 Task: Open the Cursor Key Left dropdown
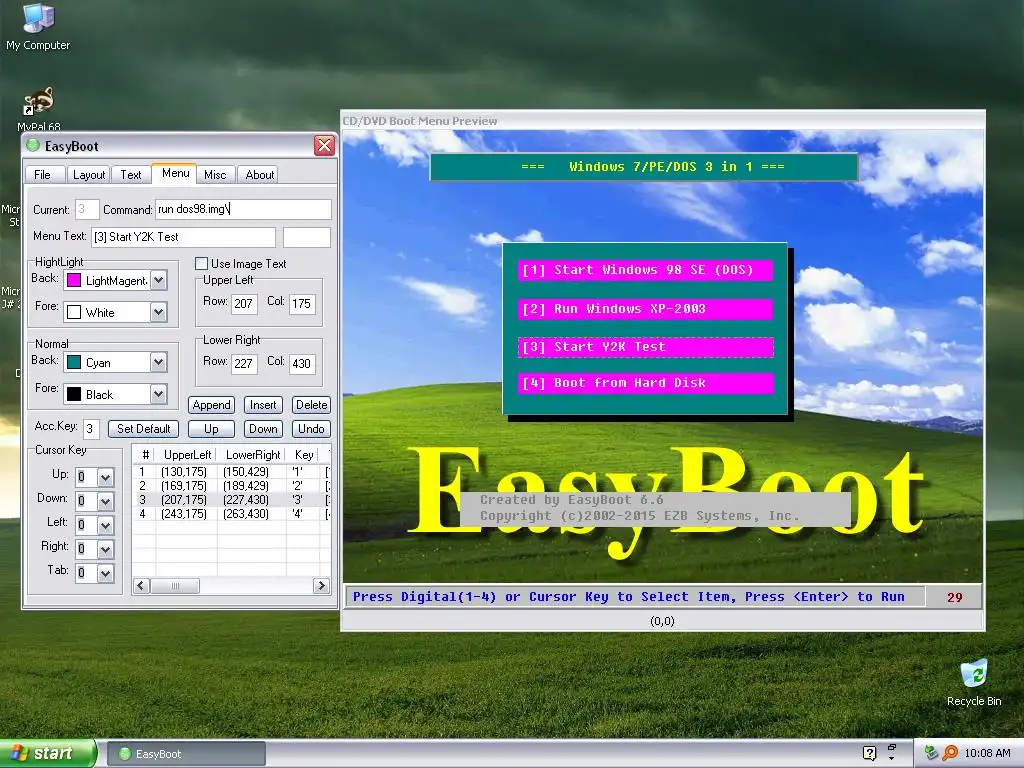pyautogui.click(x=105, y=525)
